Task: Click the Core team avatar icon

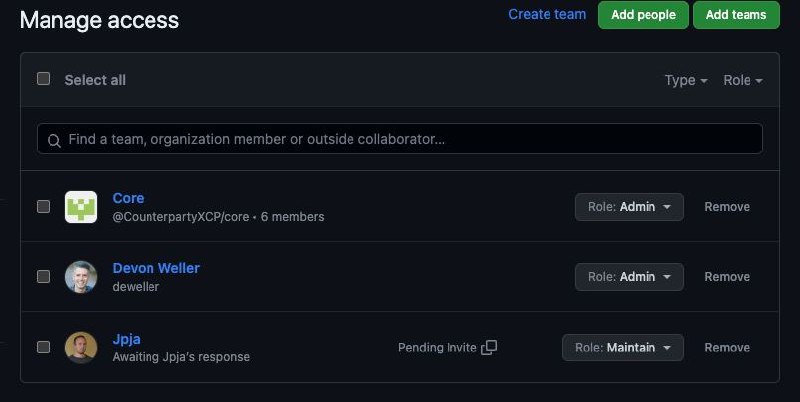Action: tap(81, 207)
